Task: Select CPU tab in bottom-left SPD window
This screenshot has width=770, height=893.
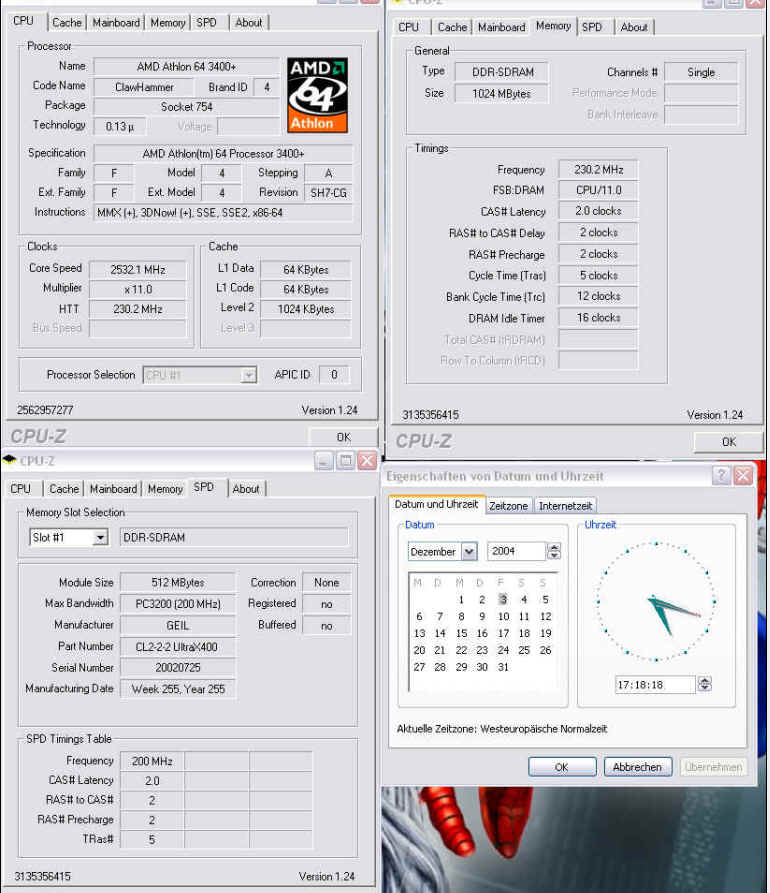Action: pos(21,489)
